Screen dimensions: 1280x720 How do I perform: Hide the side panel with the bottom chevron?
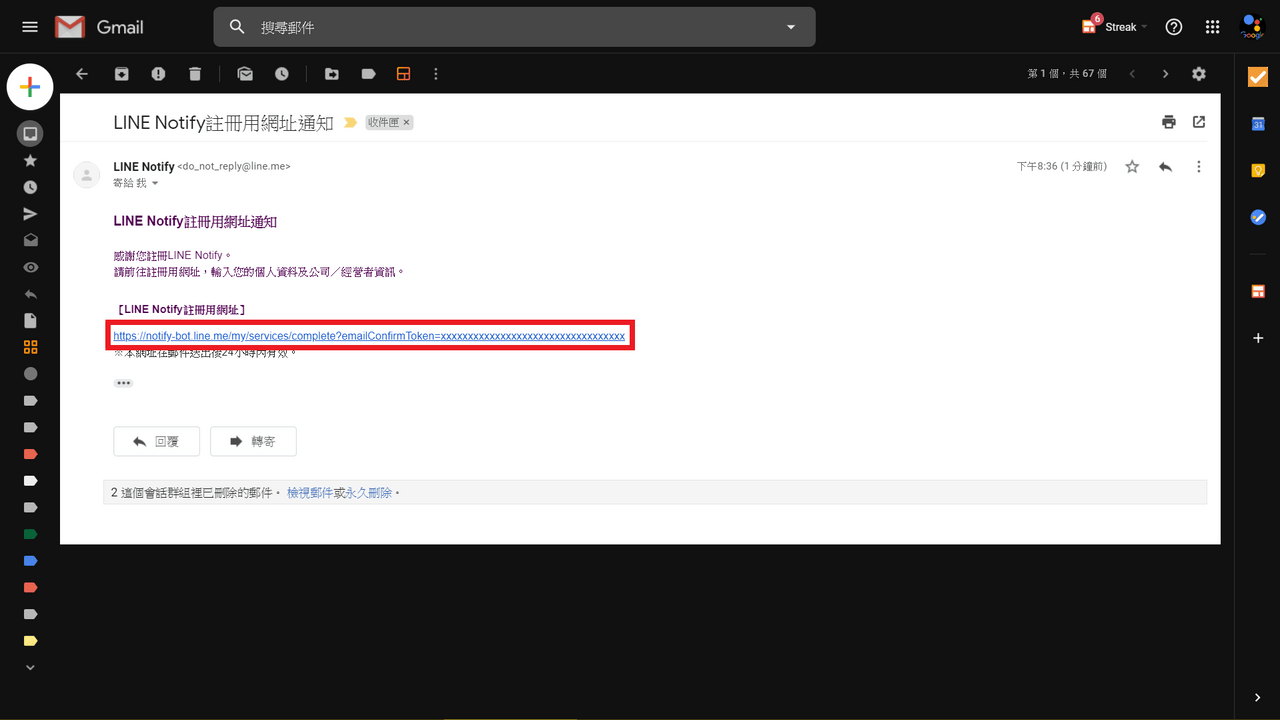tap(1258, 697)
